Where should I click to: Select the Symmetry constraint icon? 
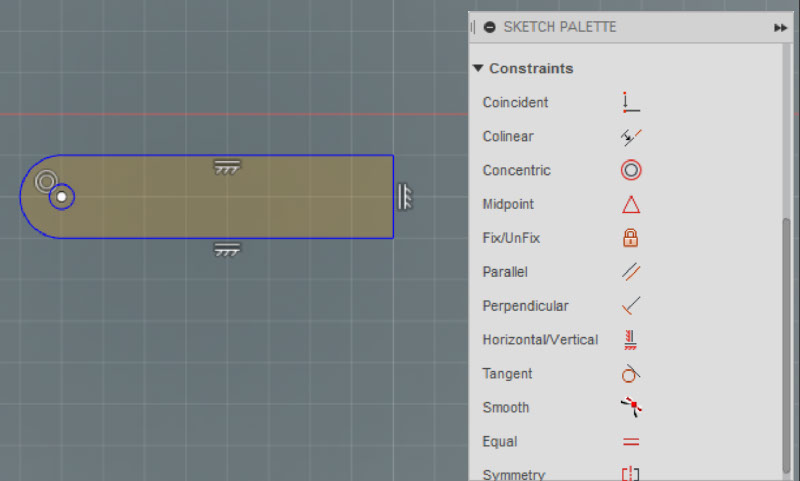coord(631,474)
